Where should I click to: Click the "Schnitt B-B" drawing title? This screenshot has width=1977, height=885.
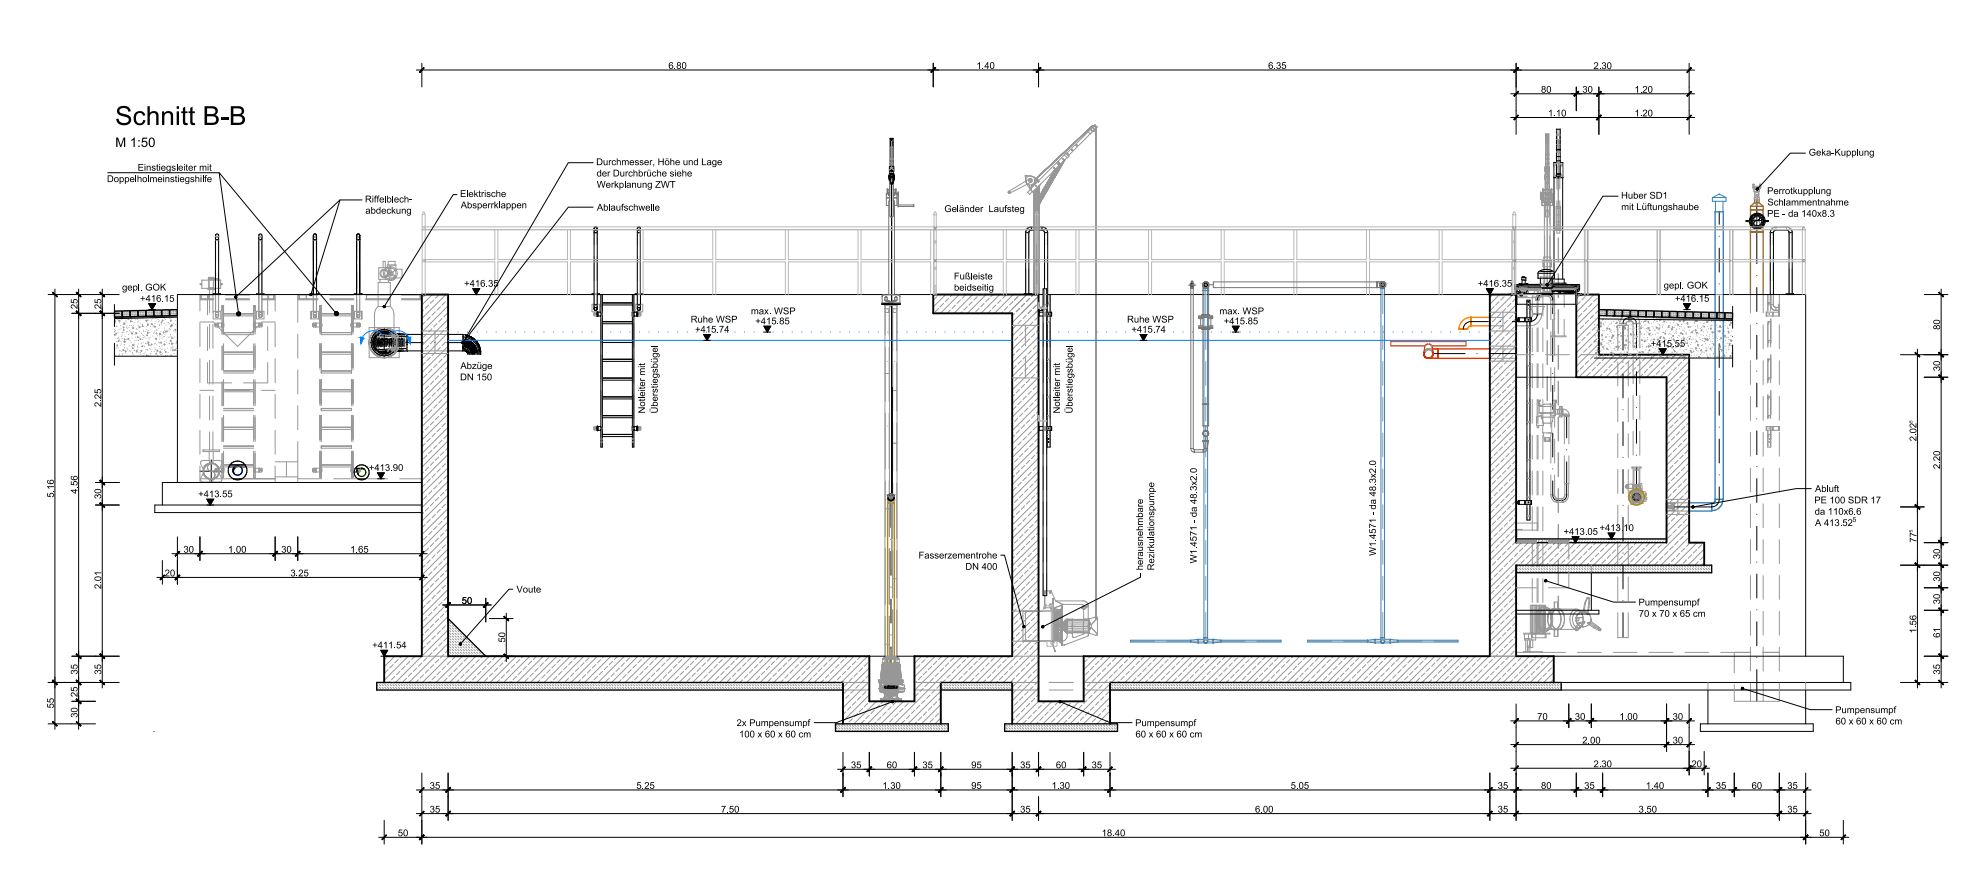180,117
